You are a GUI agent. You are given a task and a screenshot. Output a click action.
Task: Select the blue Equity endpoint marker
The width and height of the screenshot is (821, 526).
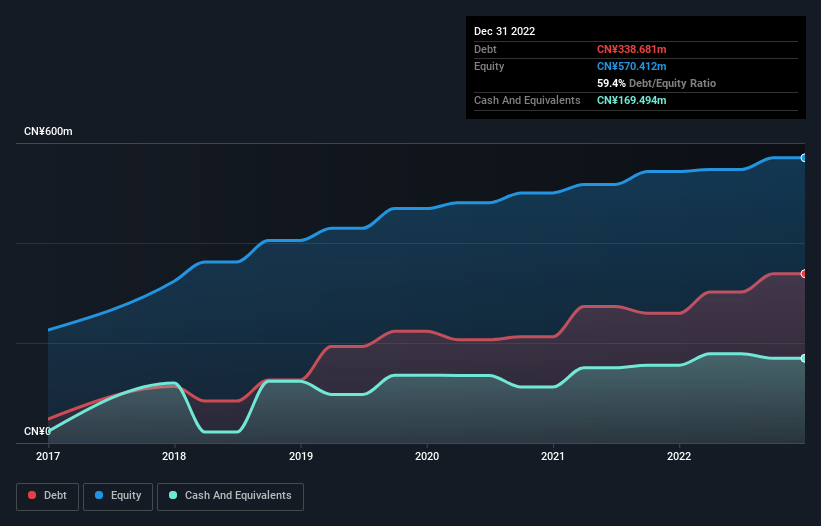pyautogui.click(x=804, y=158)
